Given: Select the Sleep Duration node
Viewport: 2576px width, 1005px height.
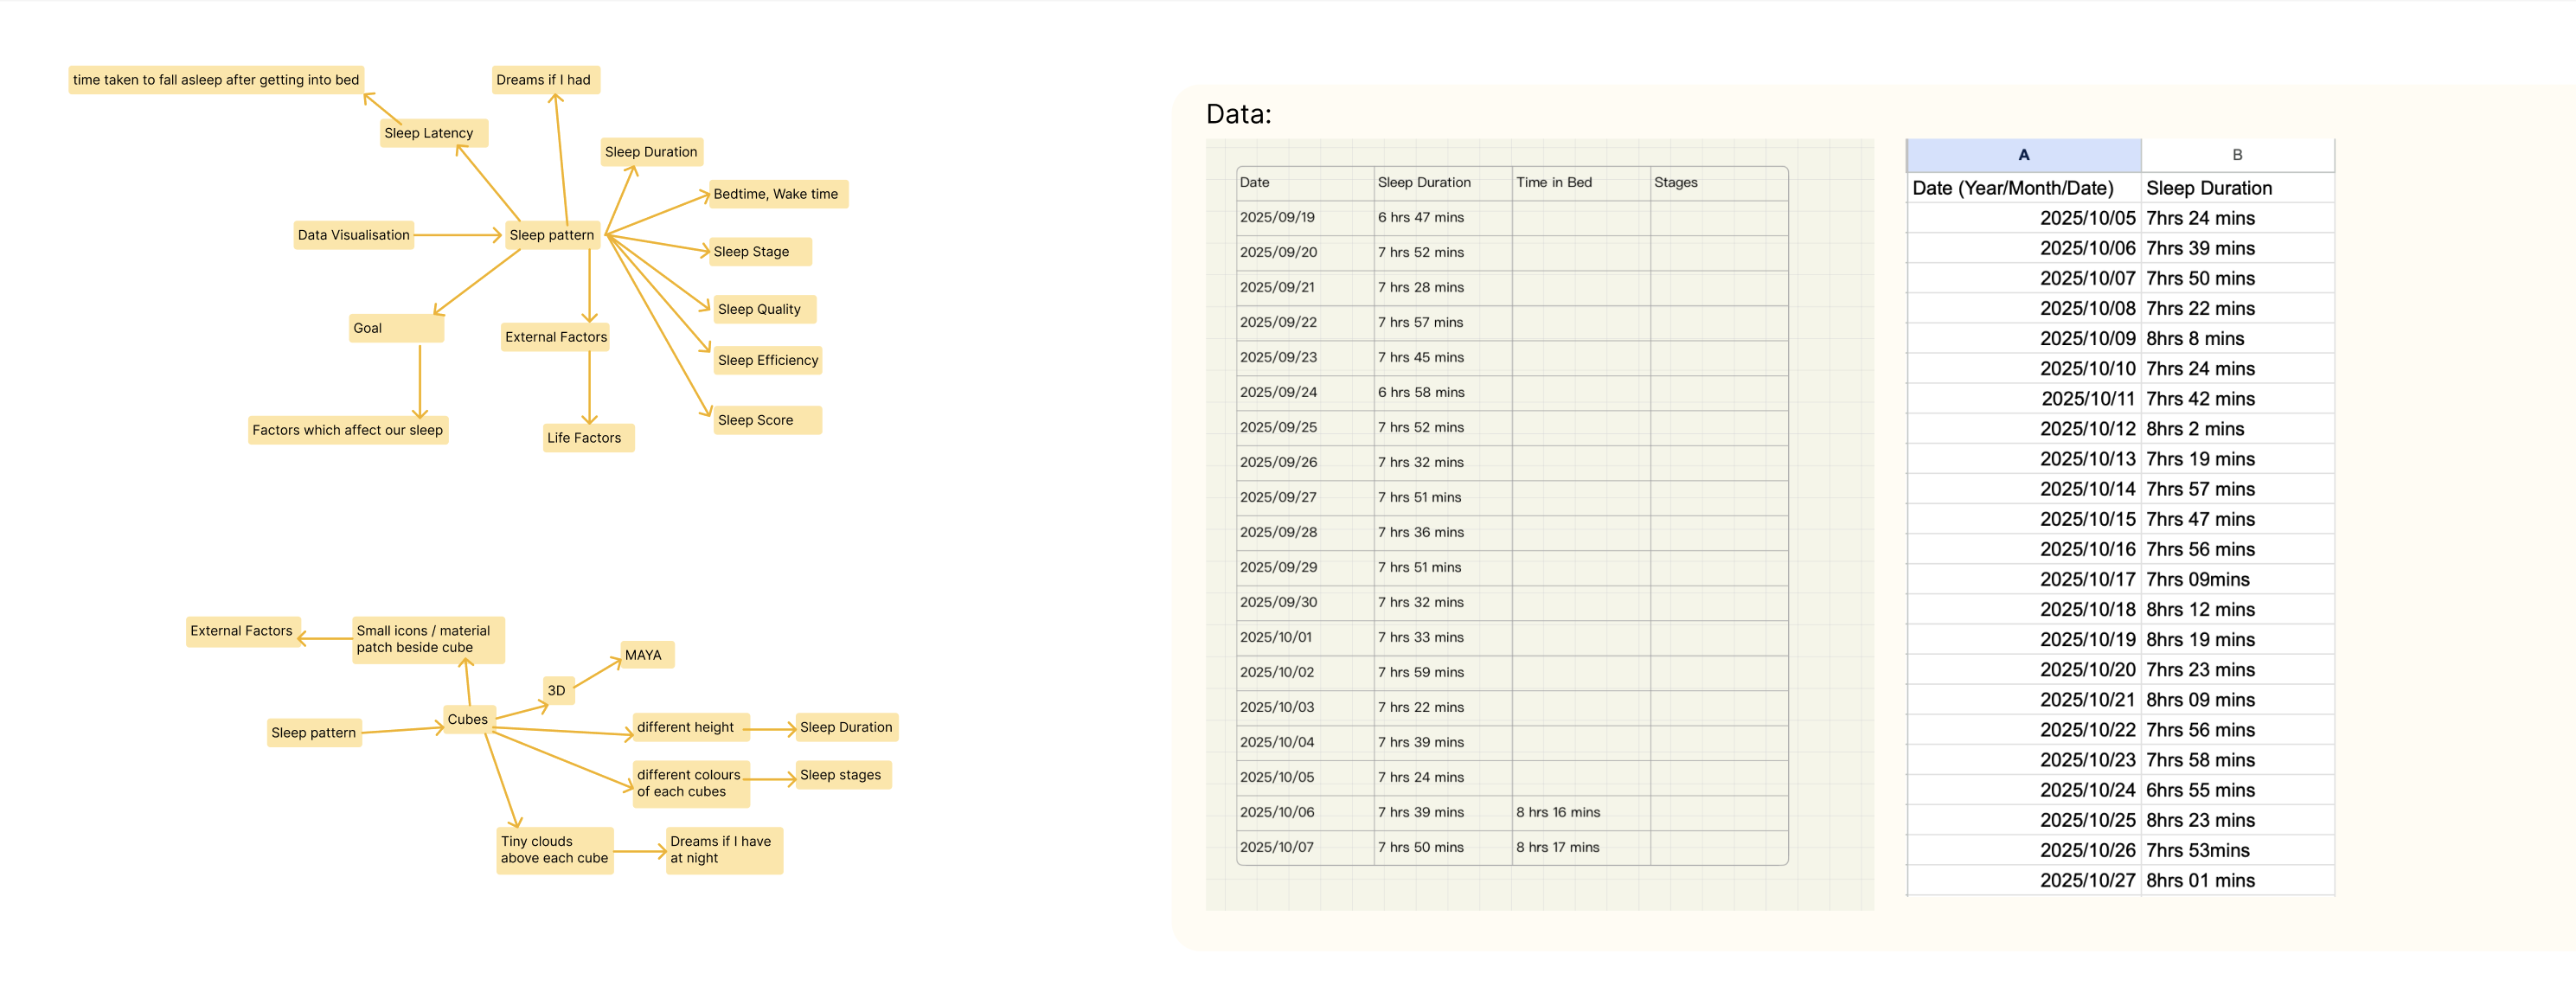Looking at the screenshot, I should [x=652, y=152].
